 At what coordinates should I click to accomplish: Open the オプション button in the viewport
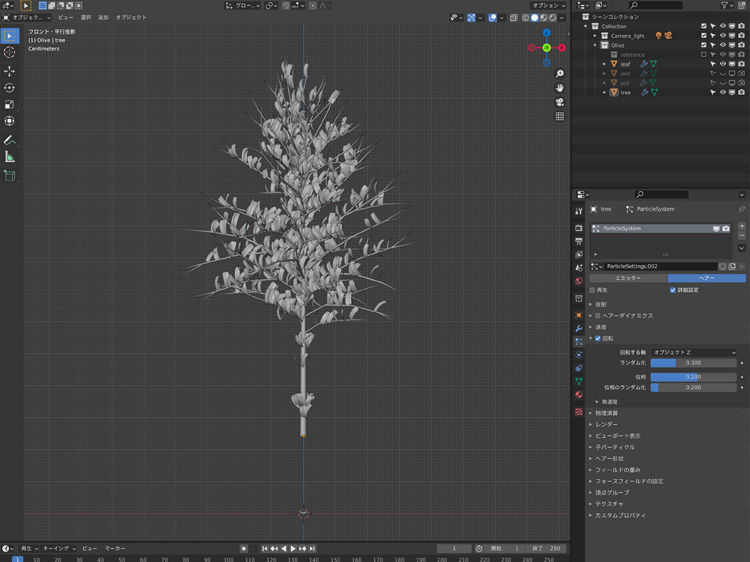point(548,5)
